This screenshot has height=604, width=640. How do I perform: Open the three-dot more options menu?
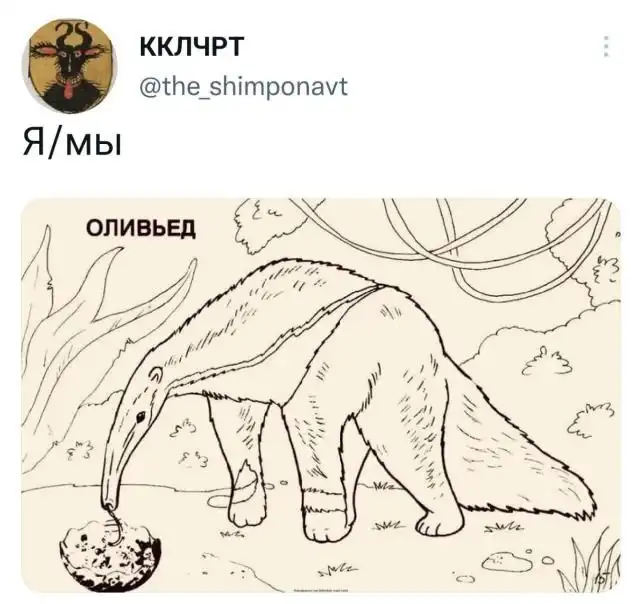click(x=606, y=46)
